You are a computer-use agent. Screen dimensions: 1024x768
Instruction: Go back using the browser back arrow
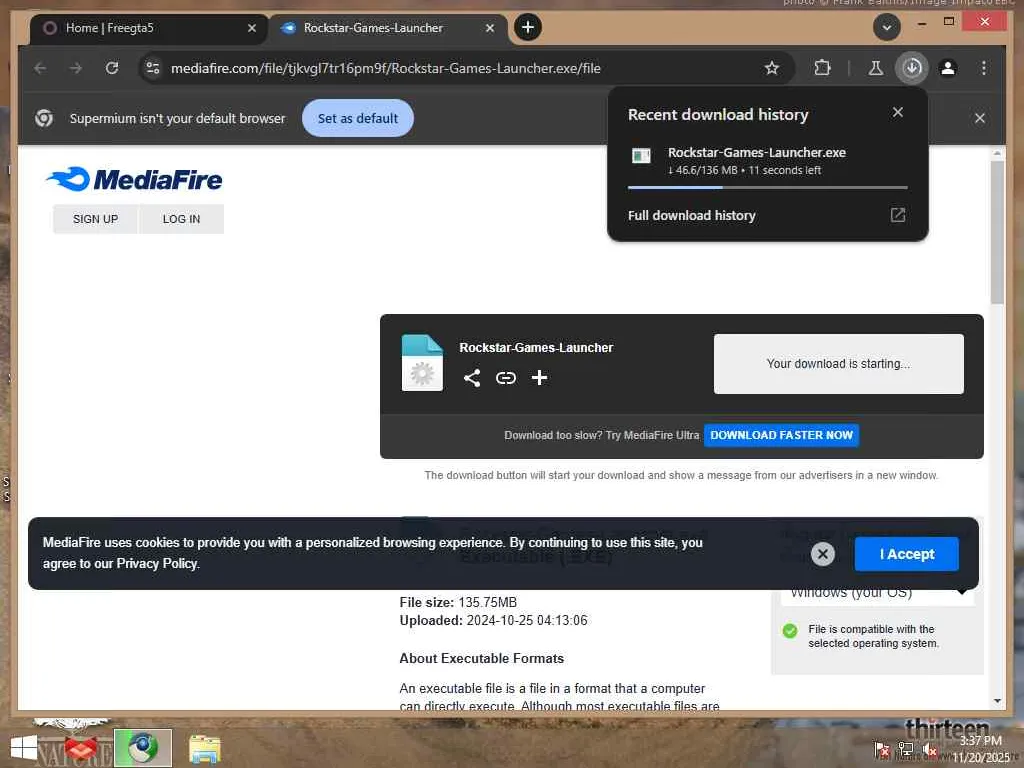pos(40,68)
